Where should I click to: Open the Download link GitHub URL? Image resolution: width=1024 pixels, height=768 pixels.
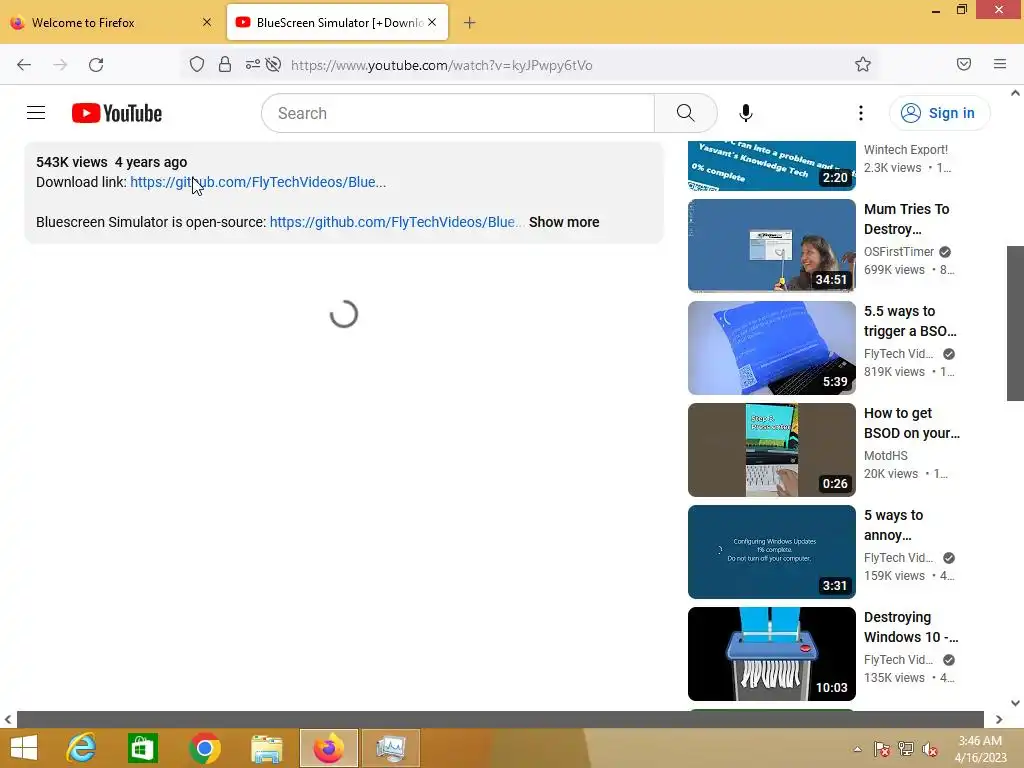click(x=258, y=182)
